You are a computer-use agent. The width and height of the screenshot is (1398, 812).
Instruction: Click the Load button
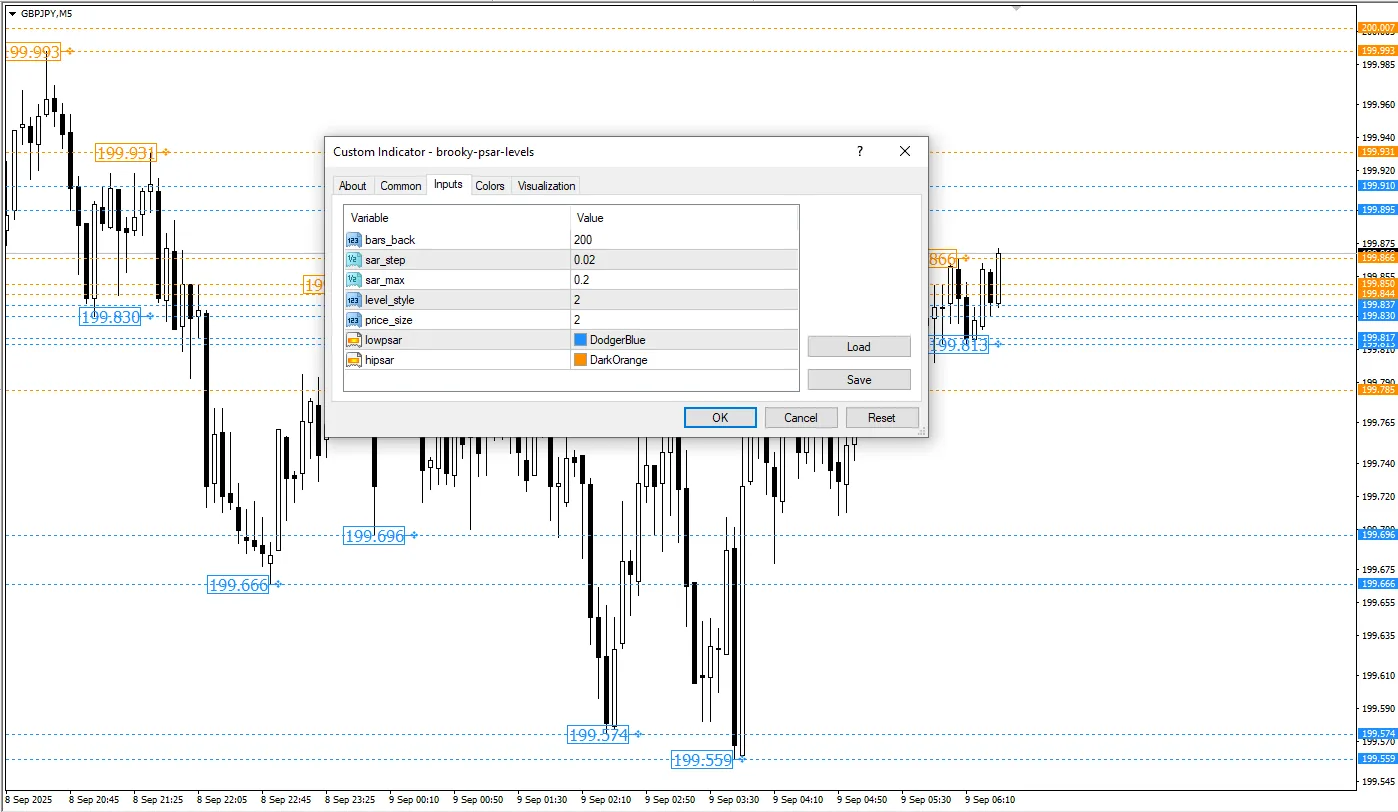pyautogui.click(x=859, y=347)
